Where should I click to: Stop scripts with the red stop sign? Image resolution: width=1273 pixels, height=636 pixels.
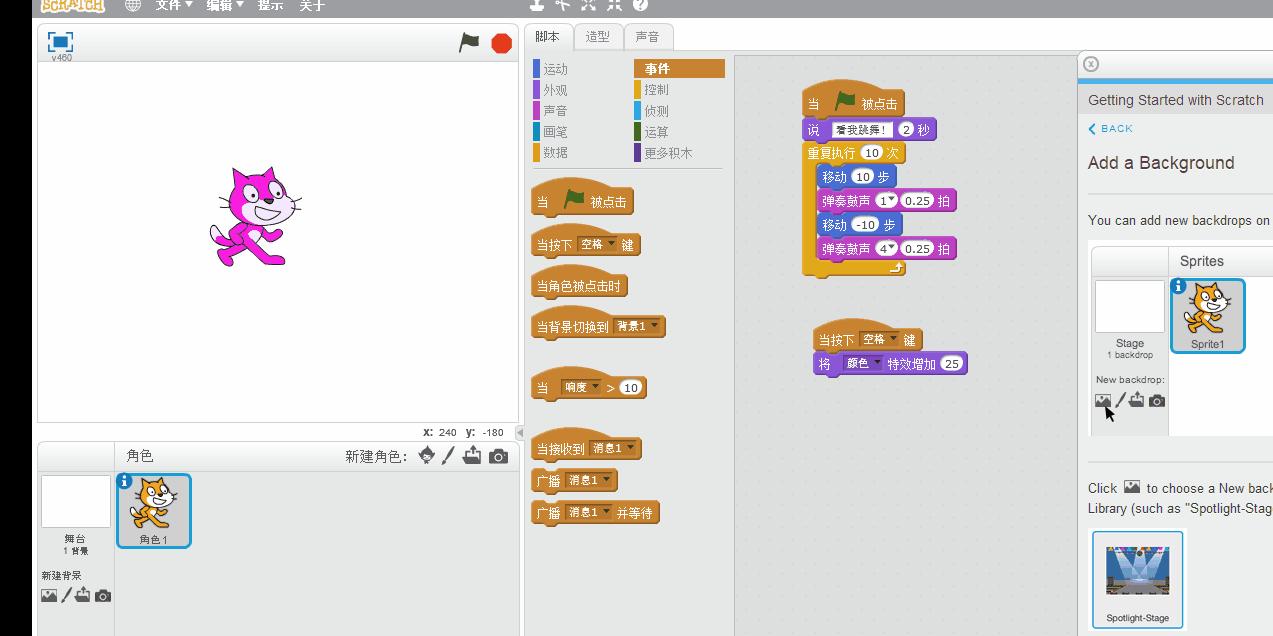(500, 43)
